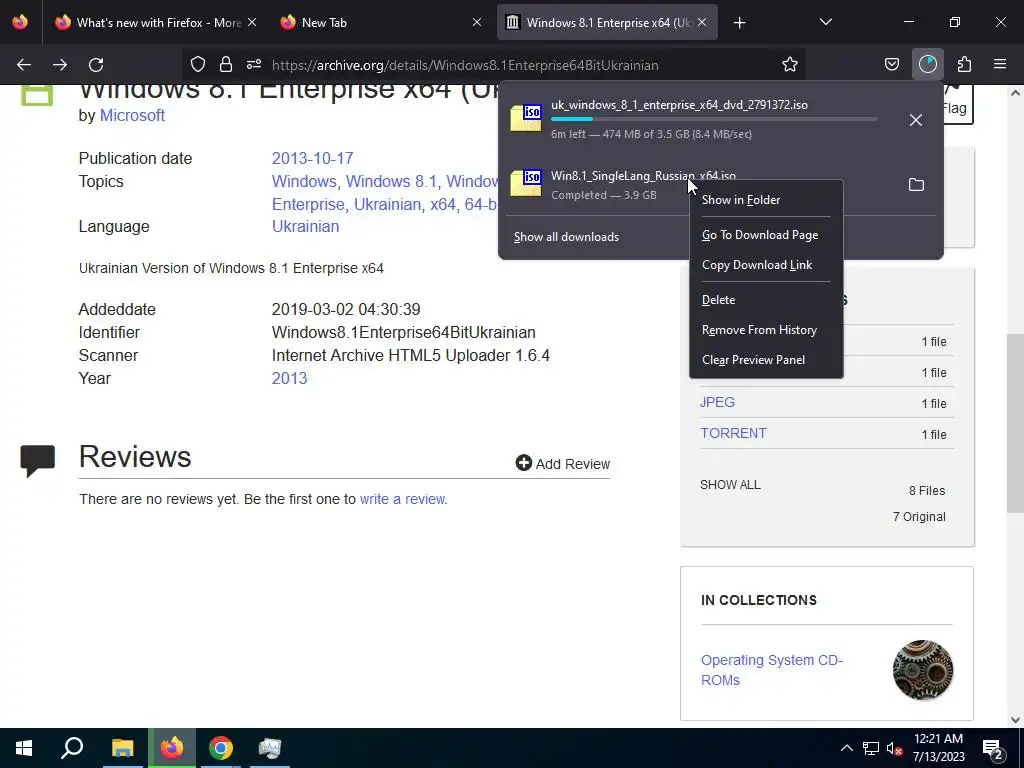
Task: Launch Chrome from the taskbar
Action: [221, 748]
